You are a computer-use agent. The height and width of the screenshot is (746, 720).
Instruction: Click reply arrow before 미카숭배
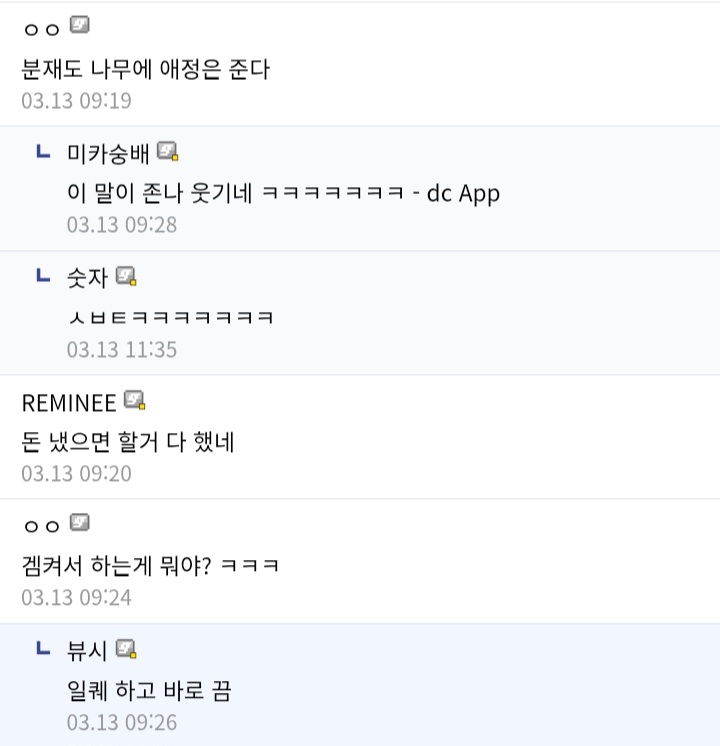tap(42, 152)
